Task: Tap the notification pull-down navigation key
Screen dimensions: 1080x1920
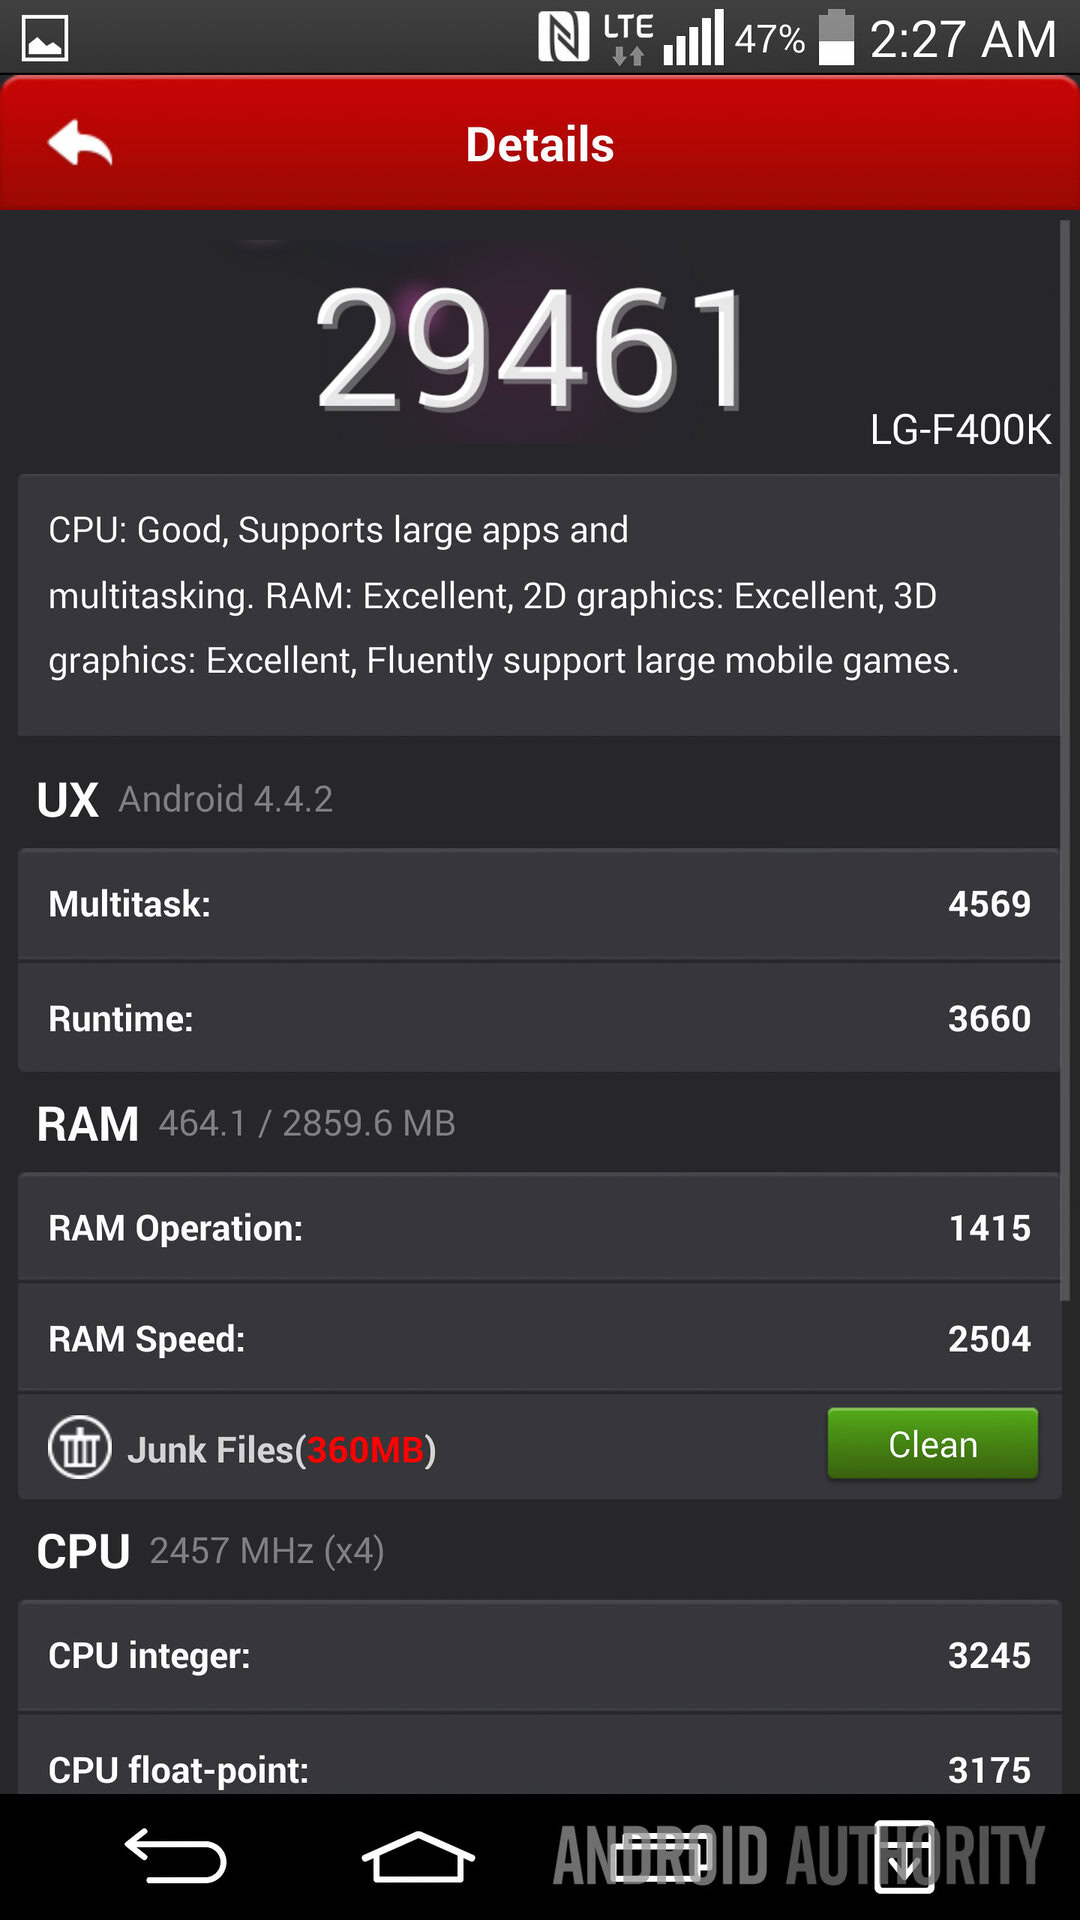Action: [905, 1858]
